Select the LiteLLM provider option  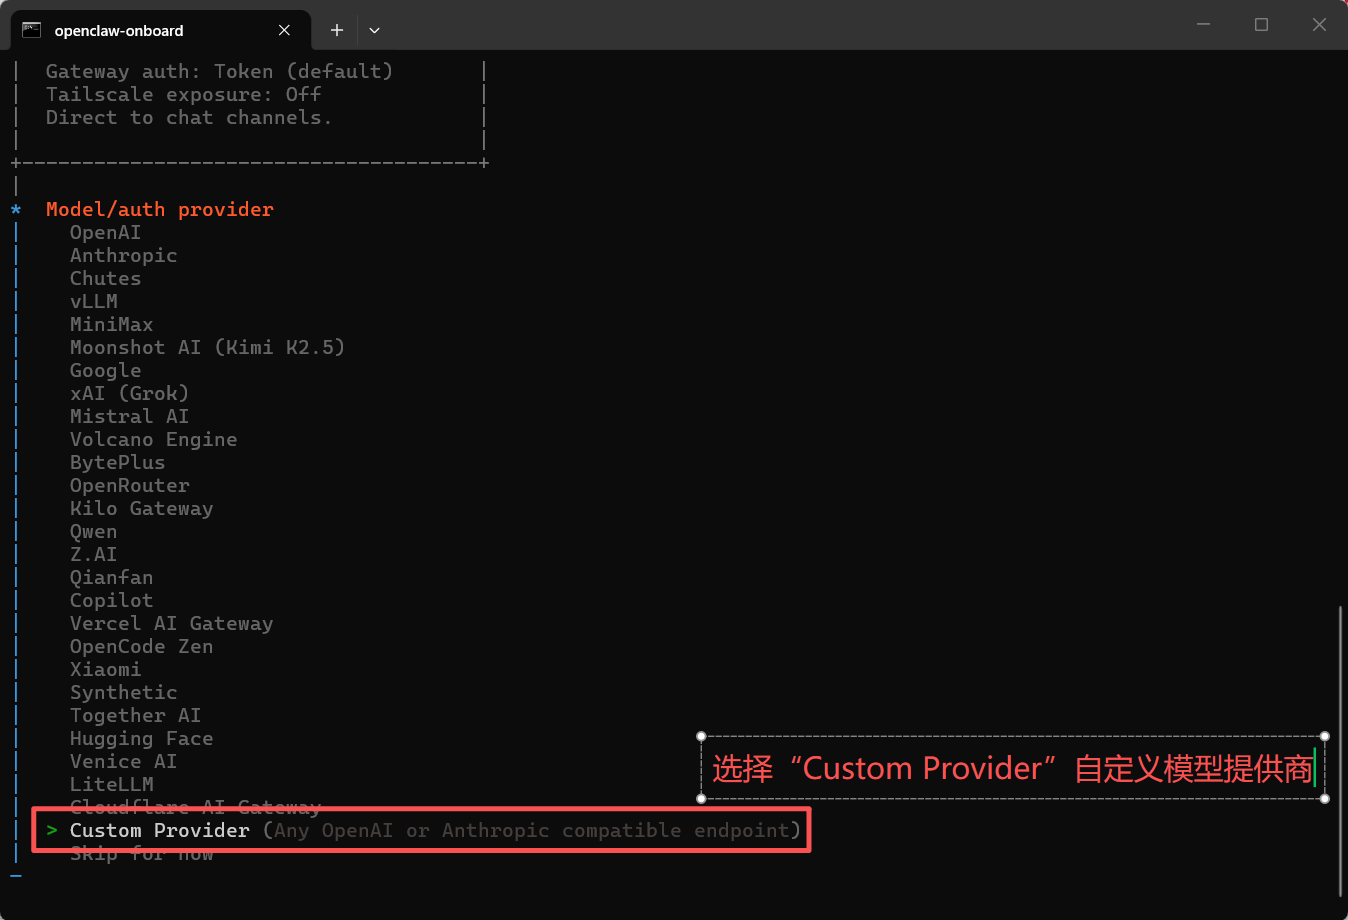point(111,785)
